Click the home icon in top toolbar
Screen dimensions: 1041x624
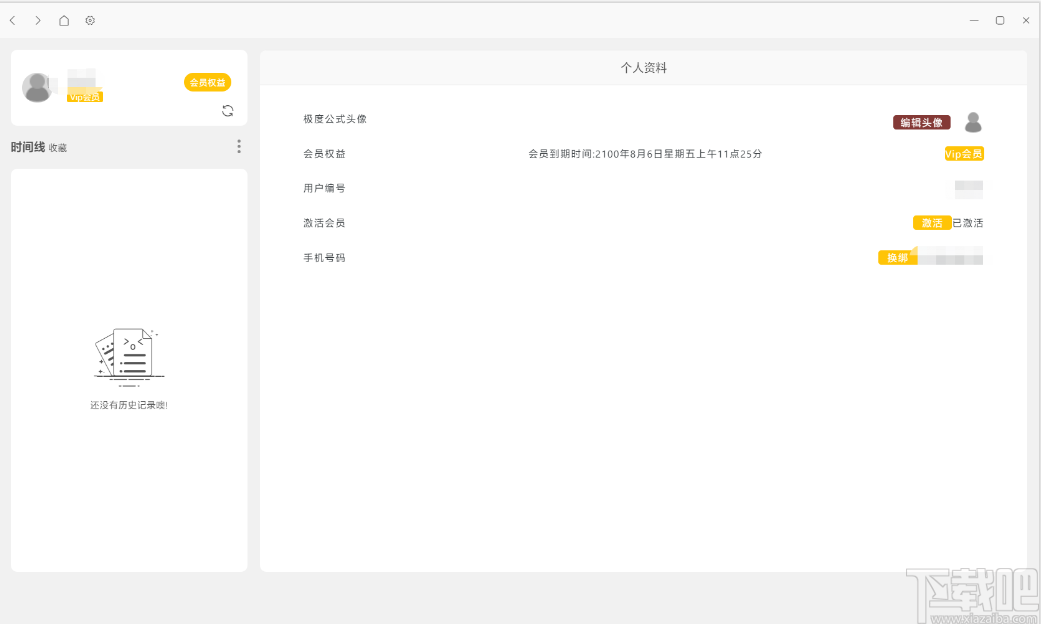63,20
